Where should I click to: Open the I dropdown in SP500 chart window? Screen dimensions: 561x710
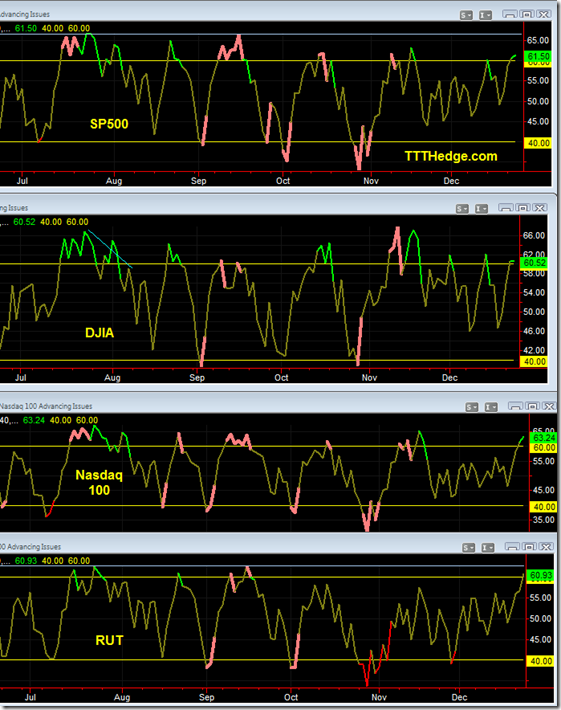pos(485,15)
